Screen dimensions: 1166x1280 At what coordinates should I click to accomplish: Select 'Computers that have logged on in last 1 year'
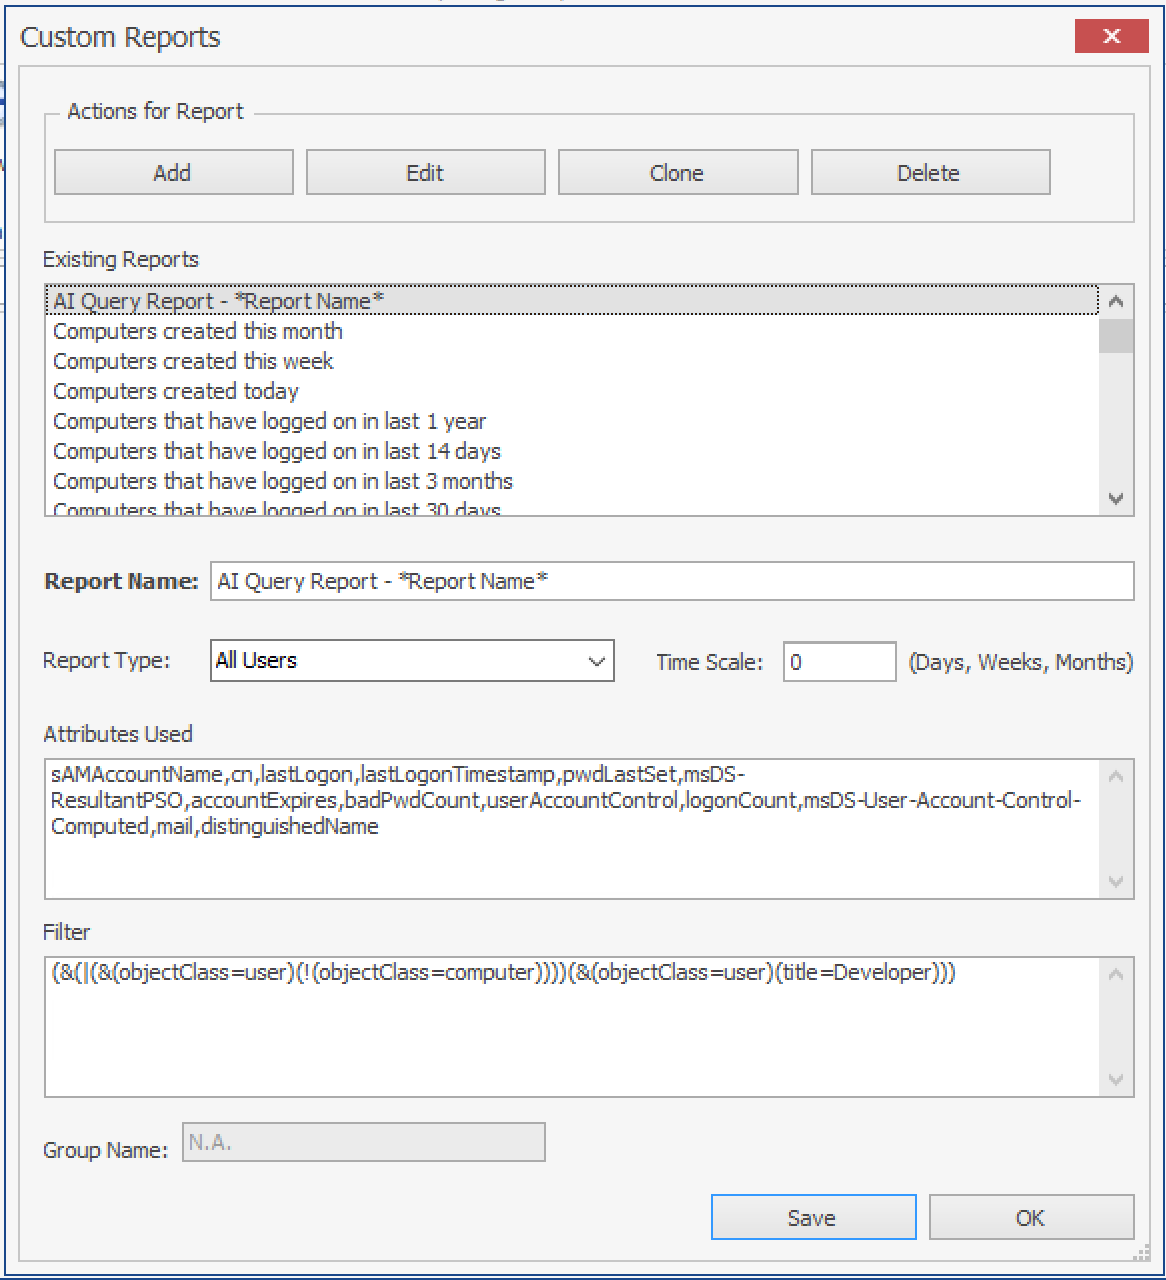click(269, 421)
